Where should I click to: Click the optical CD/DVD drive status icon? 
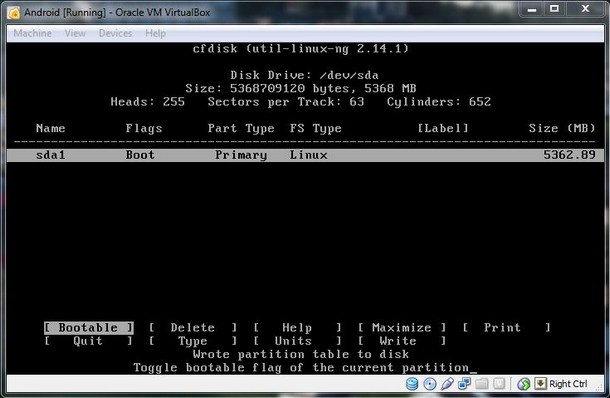click(x=429, y=384)
